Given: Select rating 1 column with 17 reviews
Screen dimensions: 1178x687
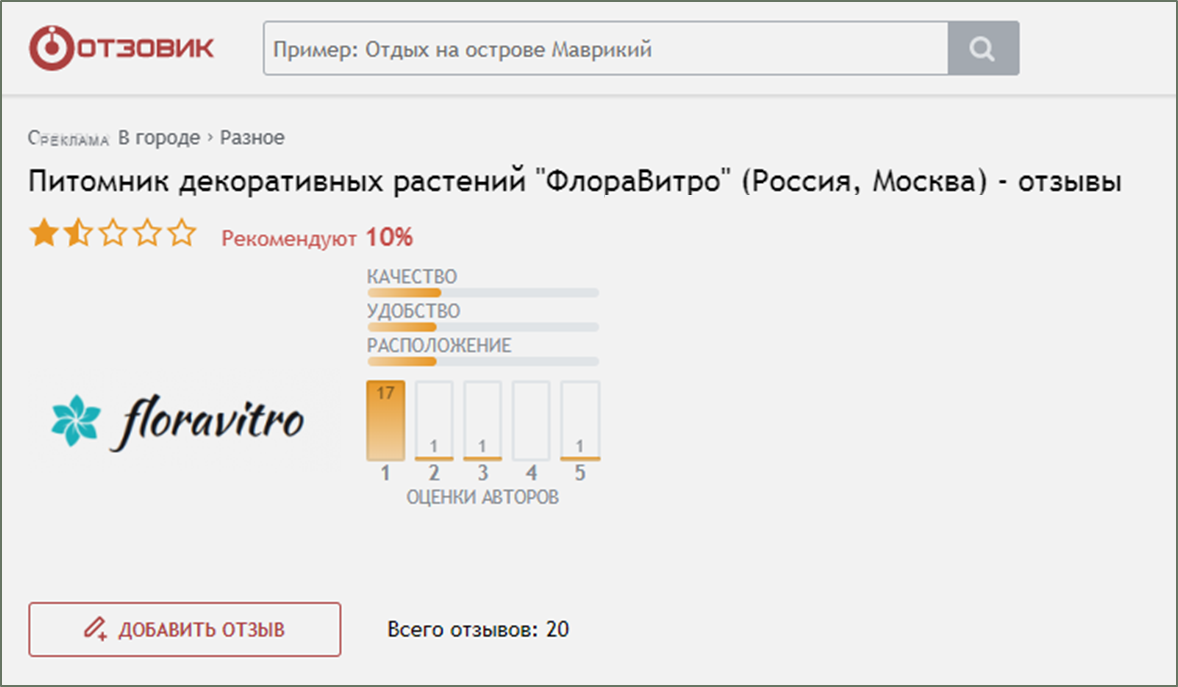Looking at the screenshot, I should 385,421.
